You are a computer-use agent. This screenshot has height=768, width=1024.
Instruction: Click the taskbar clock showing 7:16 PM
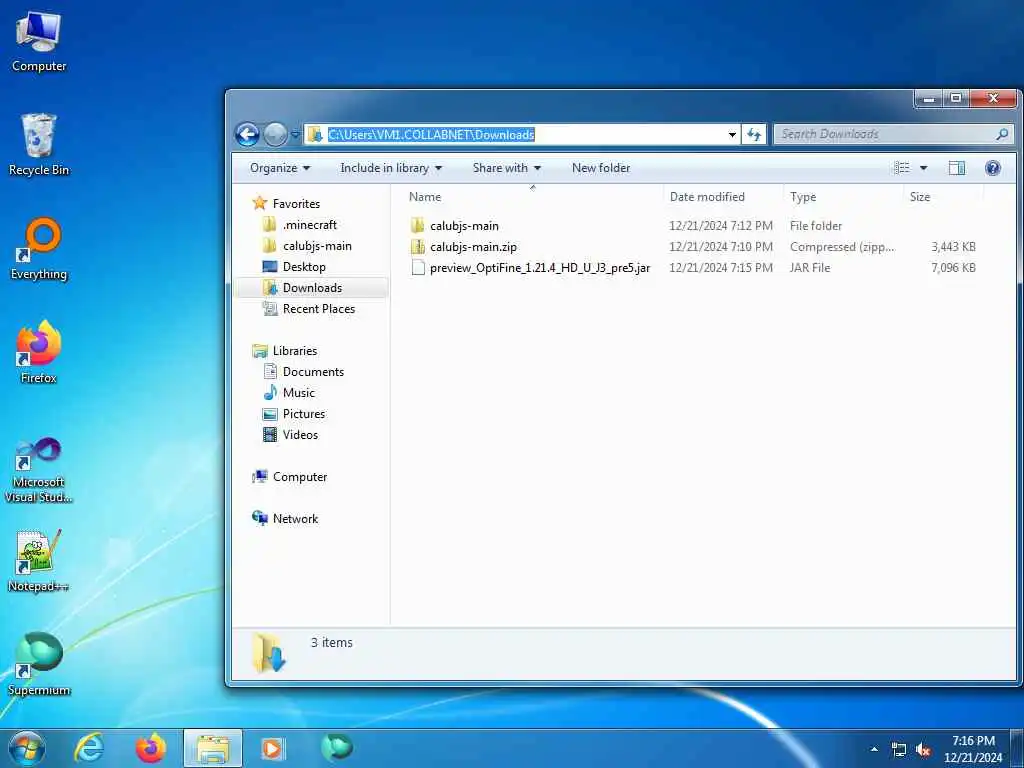coord(973,749)
